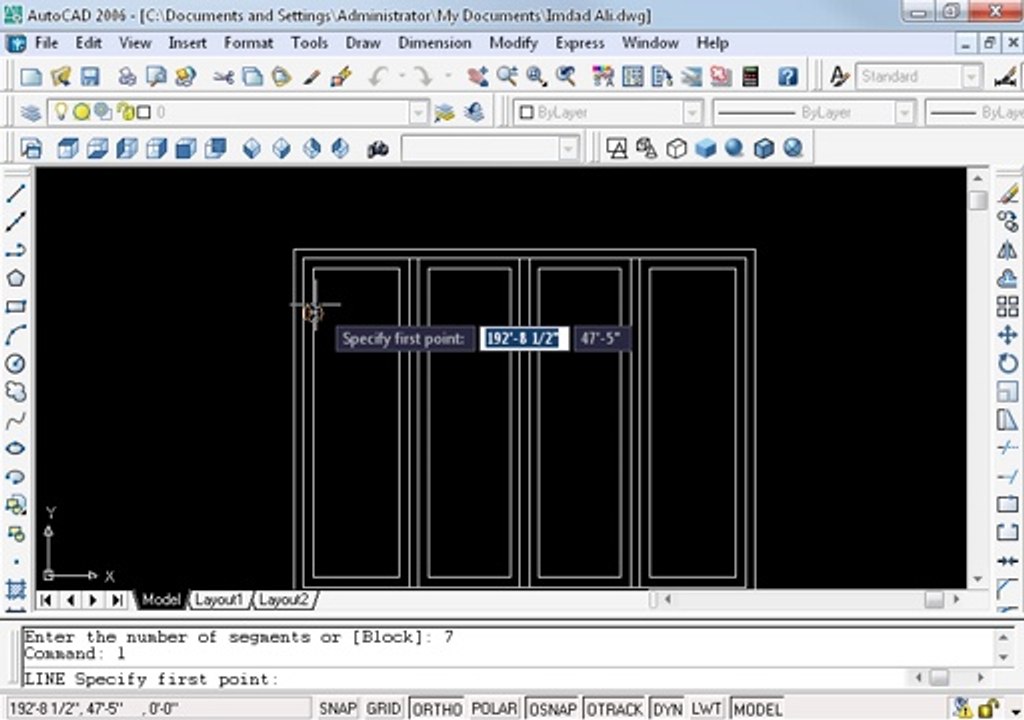1024x720 pixels.
Task: Click the New drawing icon
Action: pyautogui.click(x=31, y=76)
